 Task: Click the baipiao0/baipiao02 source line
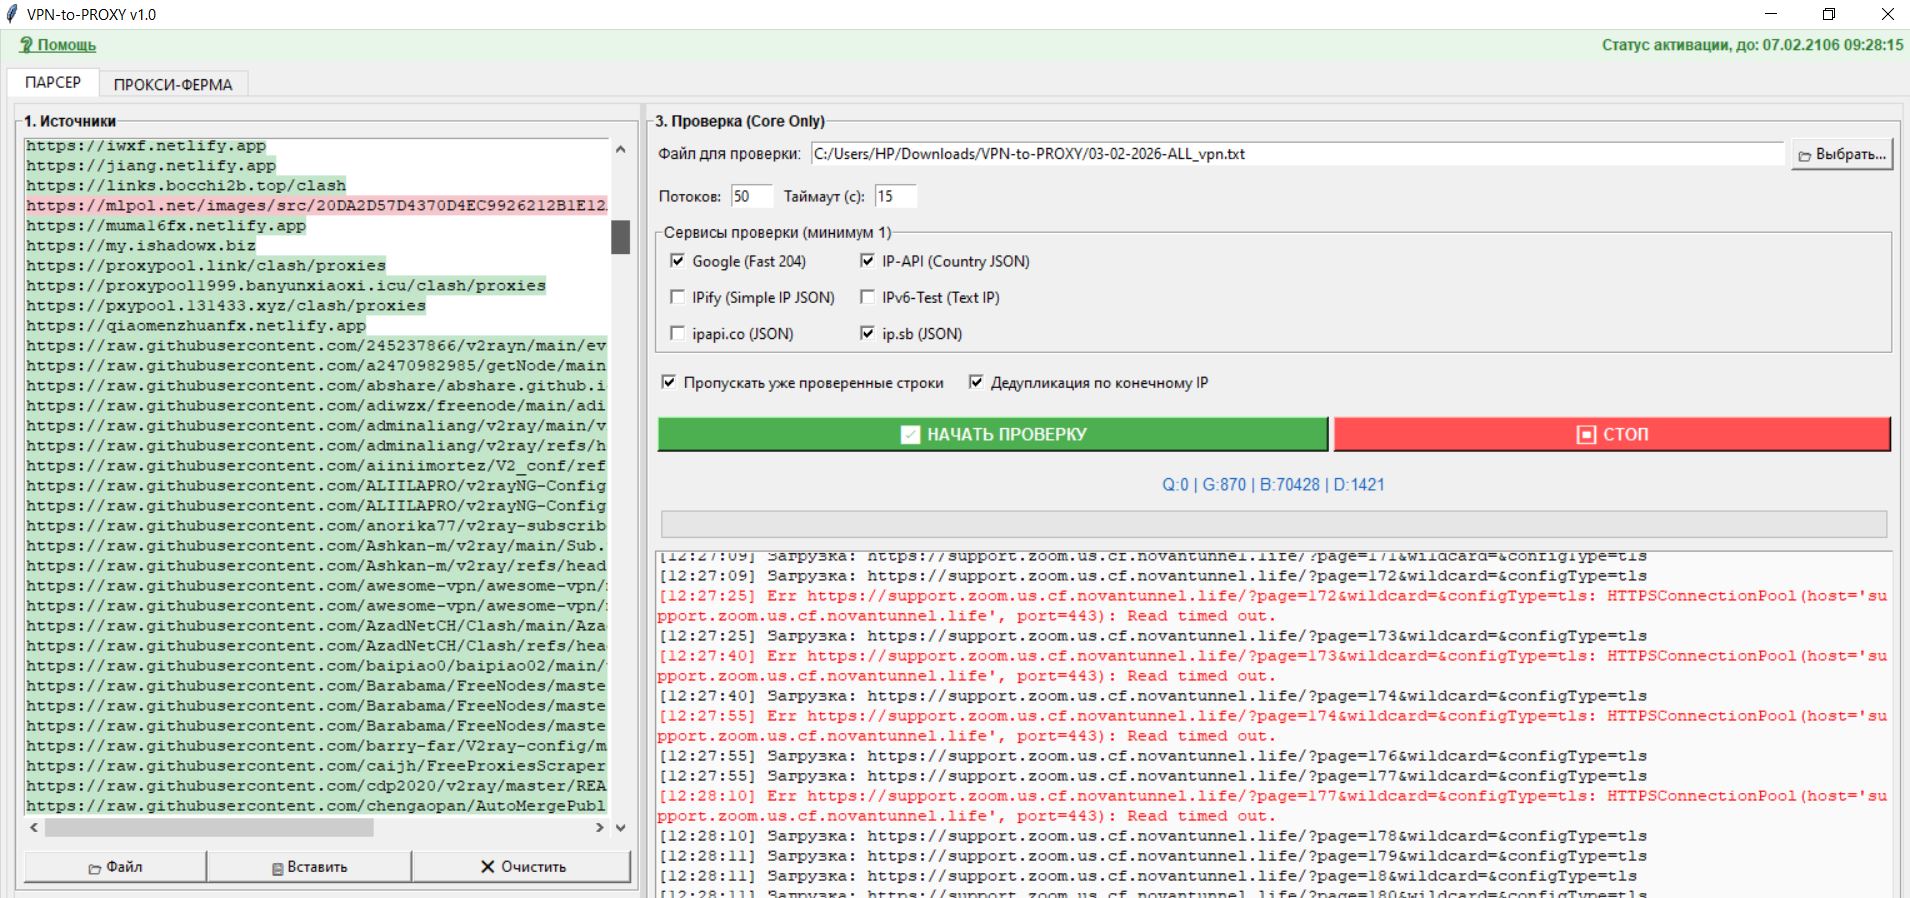[316, 666]
